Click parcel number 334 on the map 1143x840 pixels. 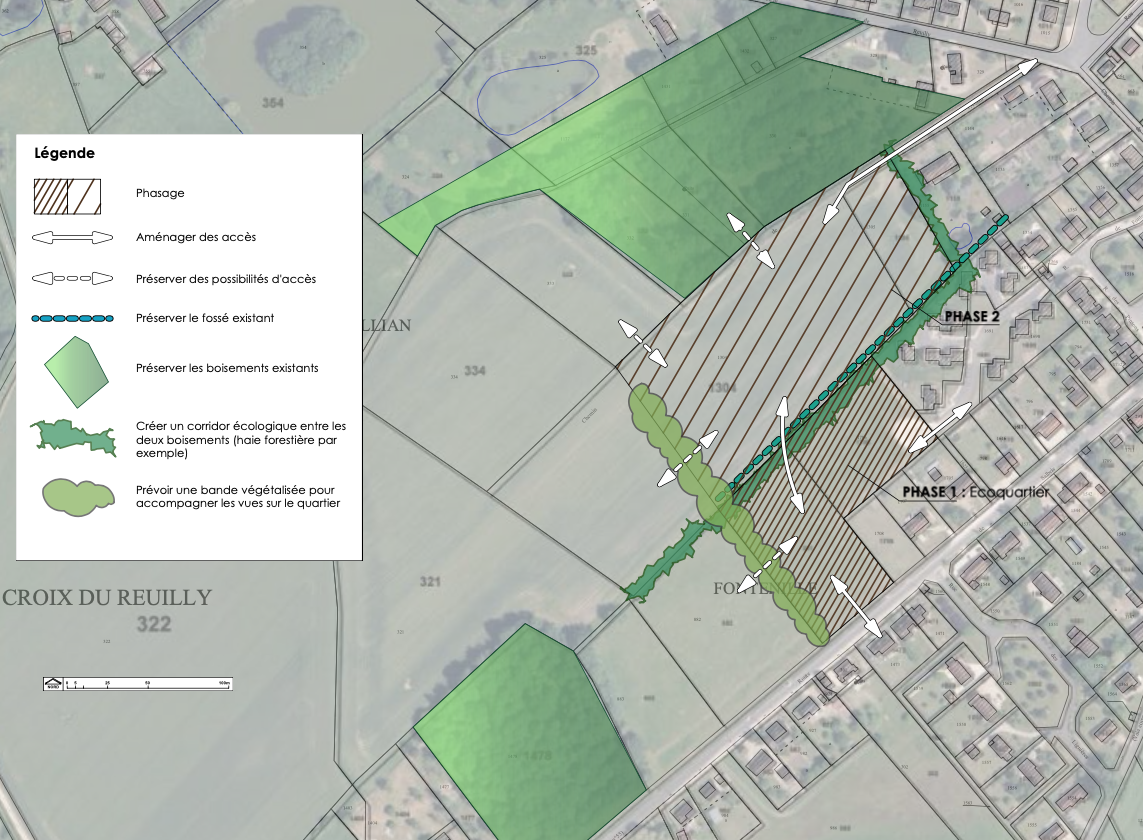(x=474, y=371)
